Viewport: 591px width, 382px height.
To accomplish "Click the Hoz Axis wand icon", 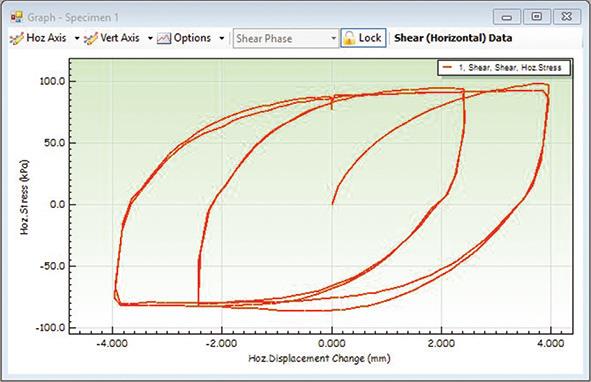I will (17, 38).
